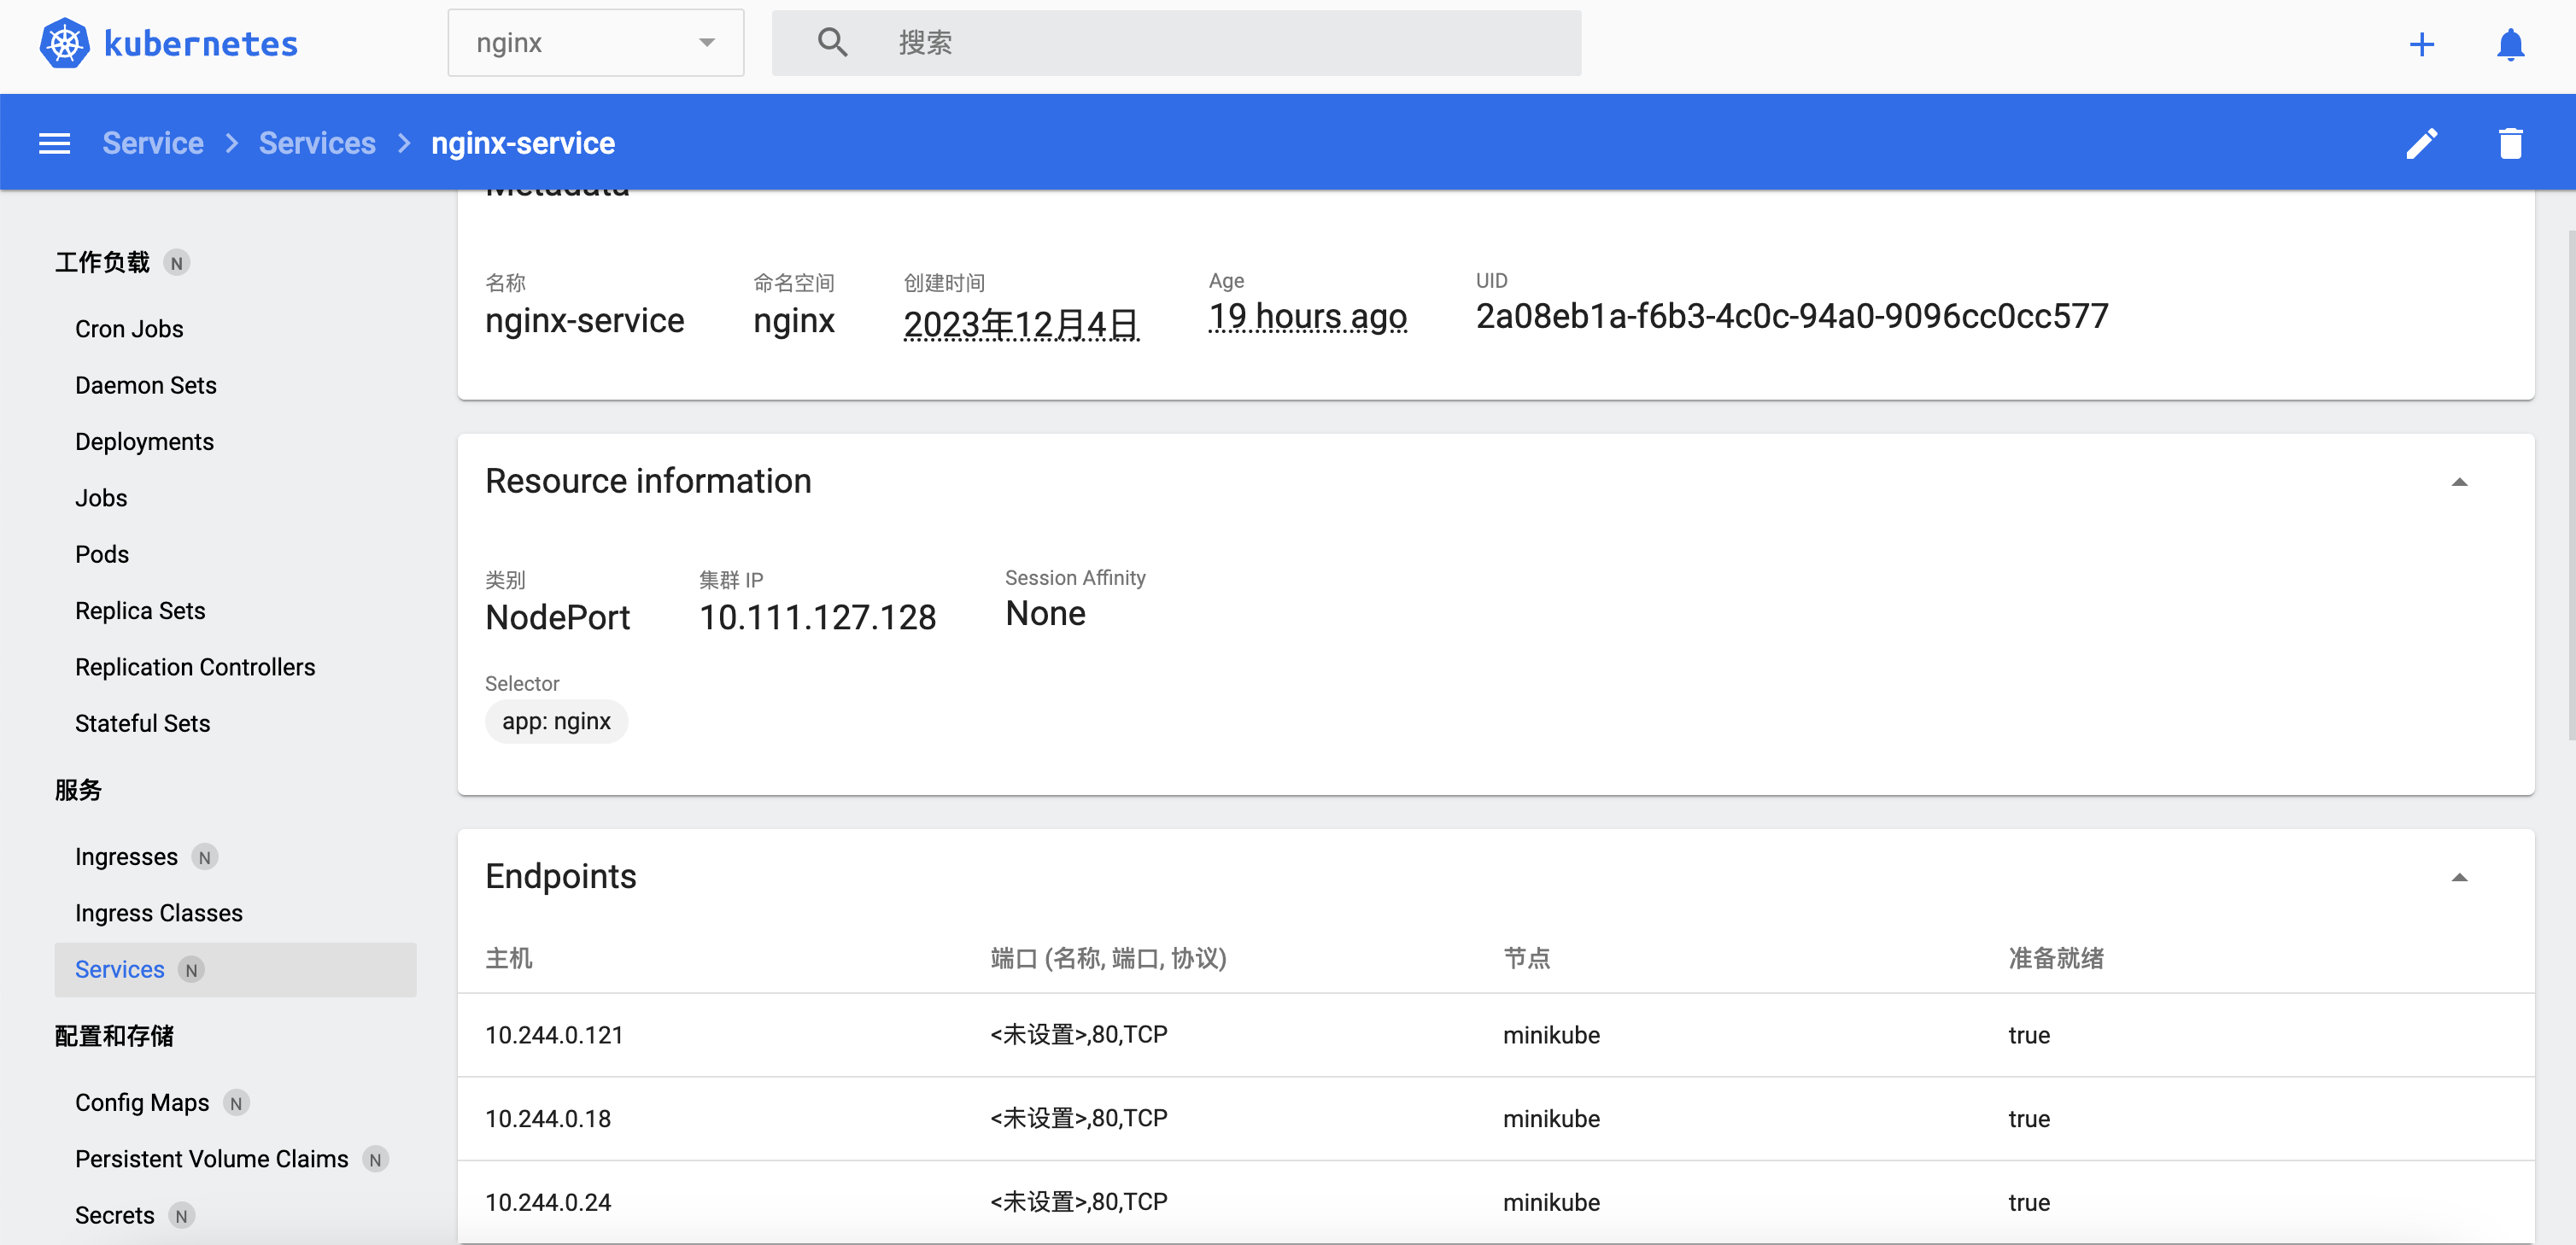Click the pencil edit resource icon
2576x1245 pixels.
click(x=2421, y=143)
